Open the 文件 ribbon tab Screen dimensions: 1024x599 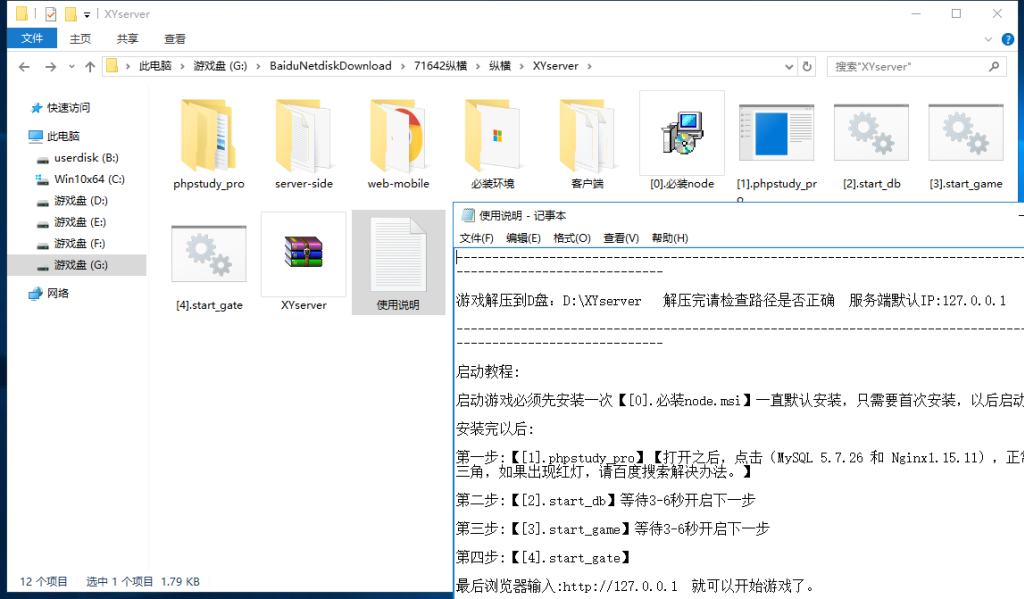click(x=31, y=39)
